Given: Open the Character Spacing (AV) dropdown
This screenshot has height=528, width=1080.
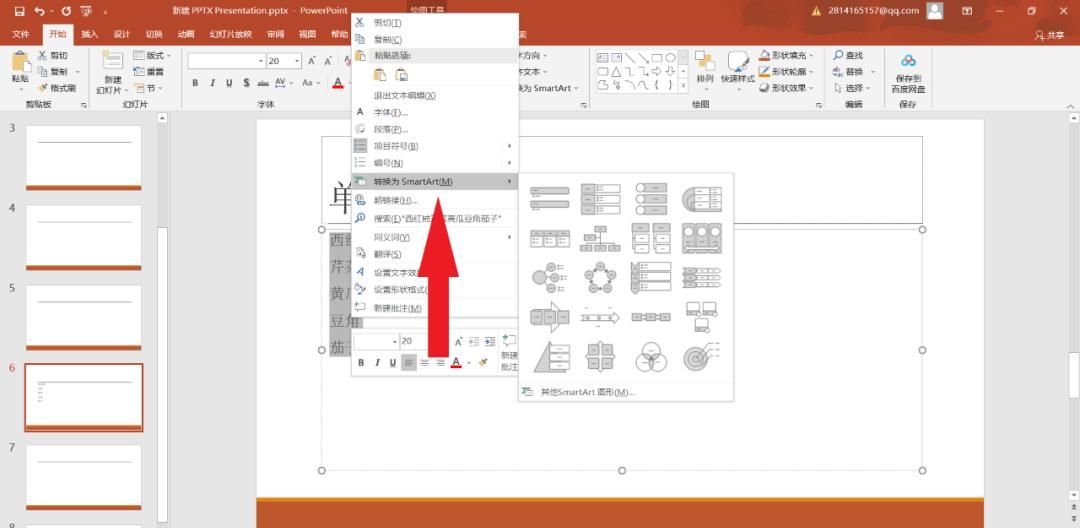Looking at the screenshot, I should click(284, 83).
